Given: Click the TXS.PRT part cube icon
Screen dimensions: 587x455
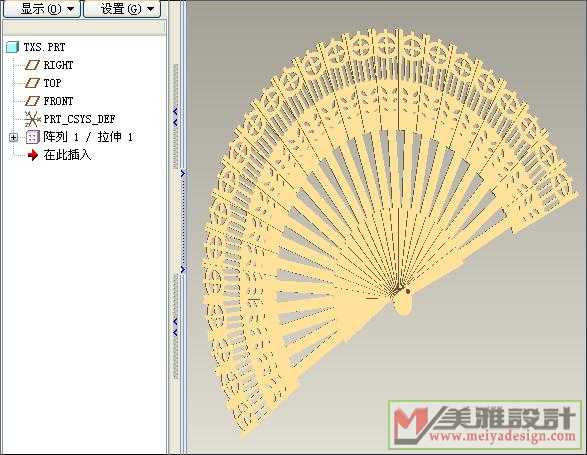Looking at the screenshot, I should (x=12, y=47).
